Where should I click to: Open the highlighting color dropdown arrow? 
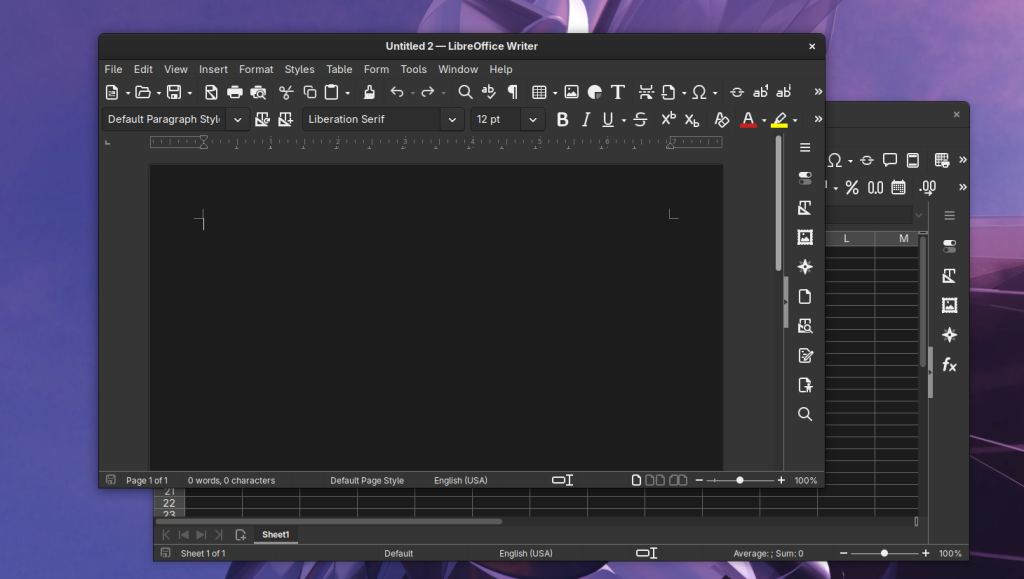[795, 120]
